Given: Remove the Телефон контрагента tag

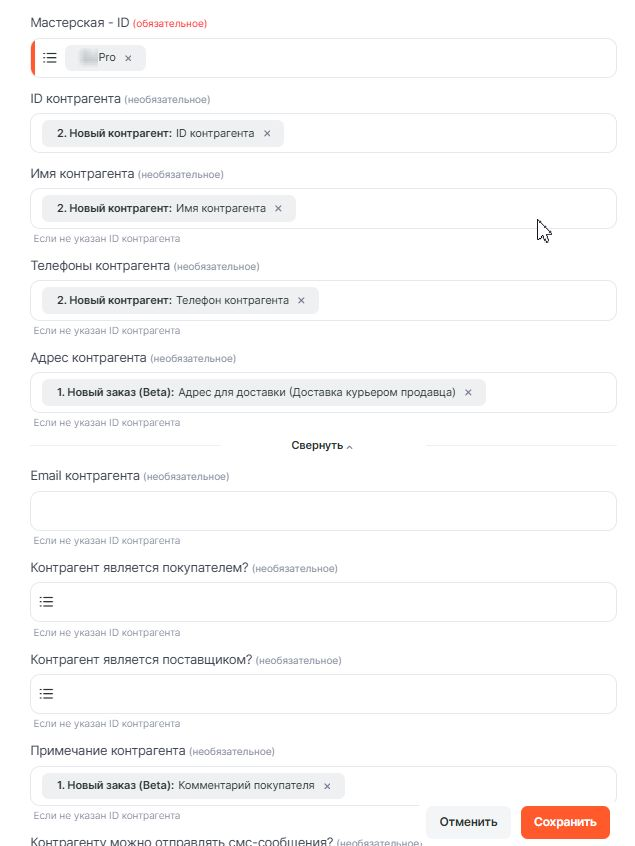Looking at the screenshot, I should [301, 300].
